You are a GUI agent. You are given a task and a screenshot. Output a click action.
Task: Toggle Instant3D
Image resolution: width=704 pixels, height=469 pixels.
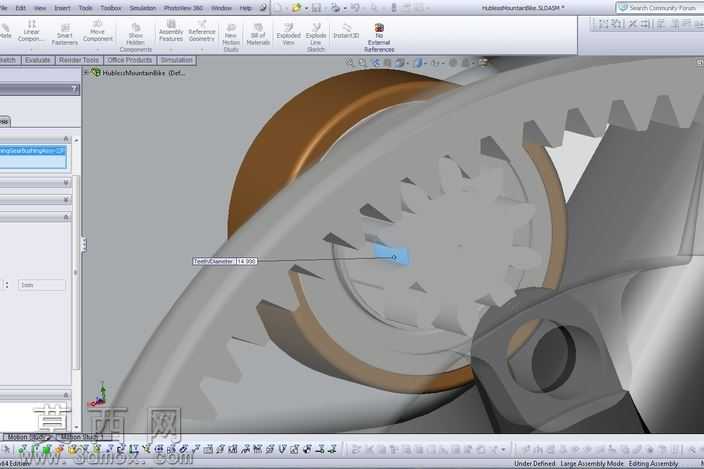pyautogui.click(x=346, y=31)
